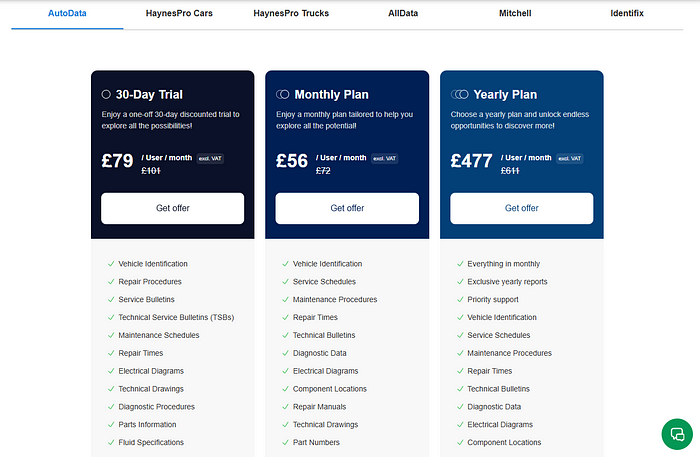Screen dimensions: 700x457
Task: Click the double-circle icon beside Monthly Plan
Action: (x=283, y=94)
